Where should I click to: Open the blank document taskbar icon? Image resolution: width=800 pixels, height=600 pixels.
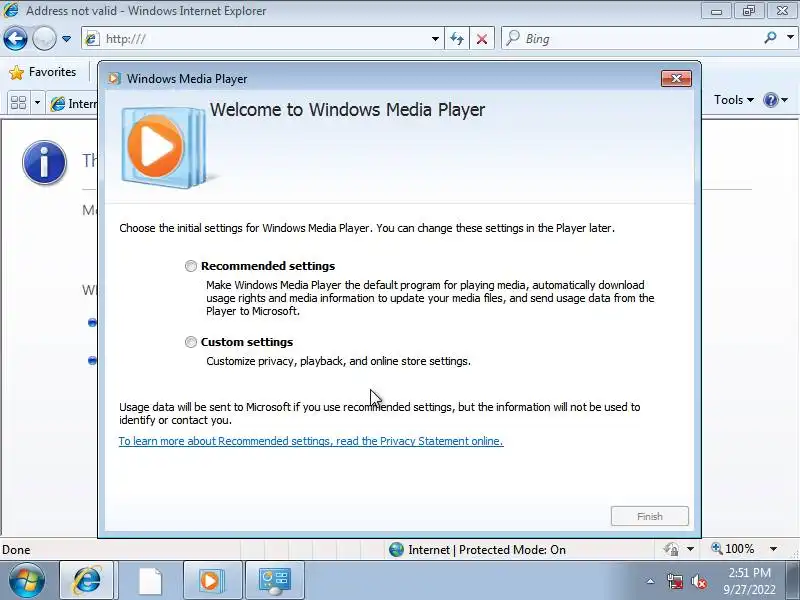coord(150,580)
